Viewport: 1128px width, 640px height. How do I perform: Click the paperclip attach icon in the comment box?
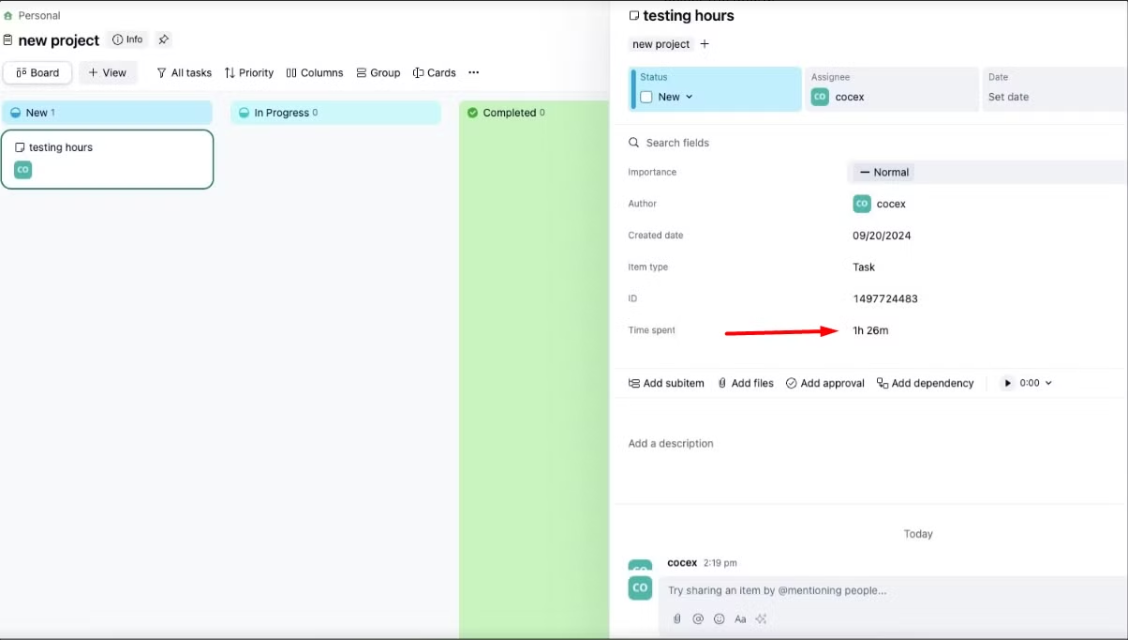[x=677, y=619]
